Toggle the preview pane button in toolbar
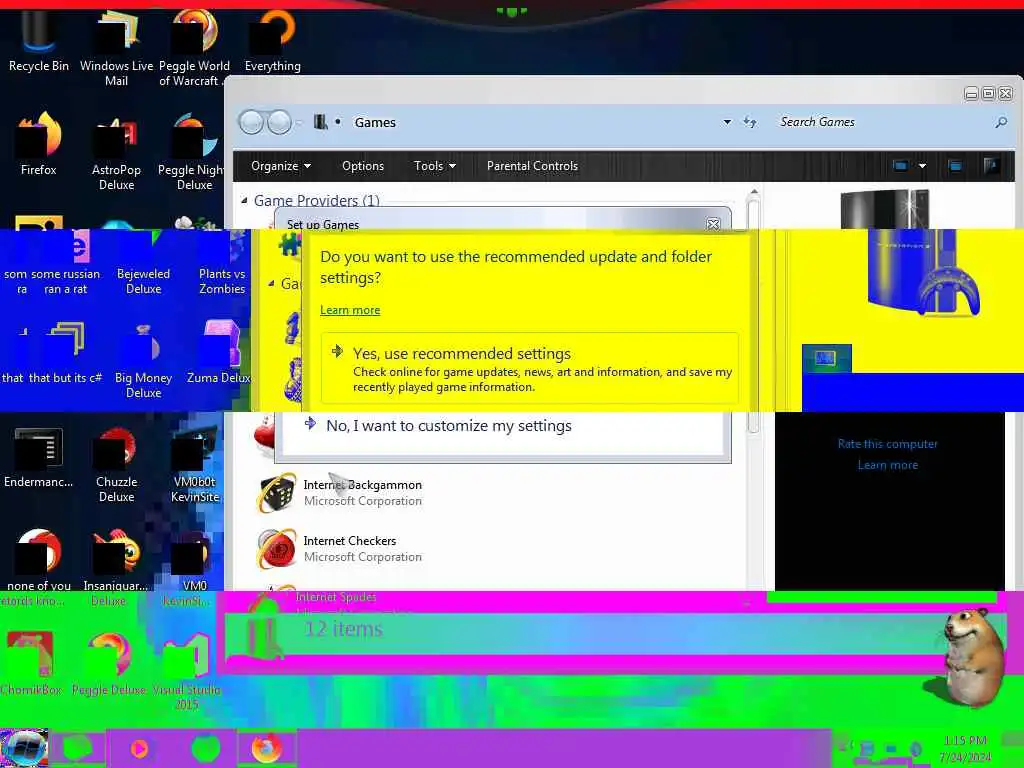The width and height of the screenshot is (1024, 768). pyautogui.click(x=955, y=166)
